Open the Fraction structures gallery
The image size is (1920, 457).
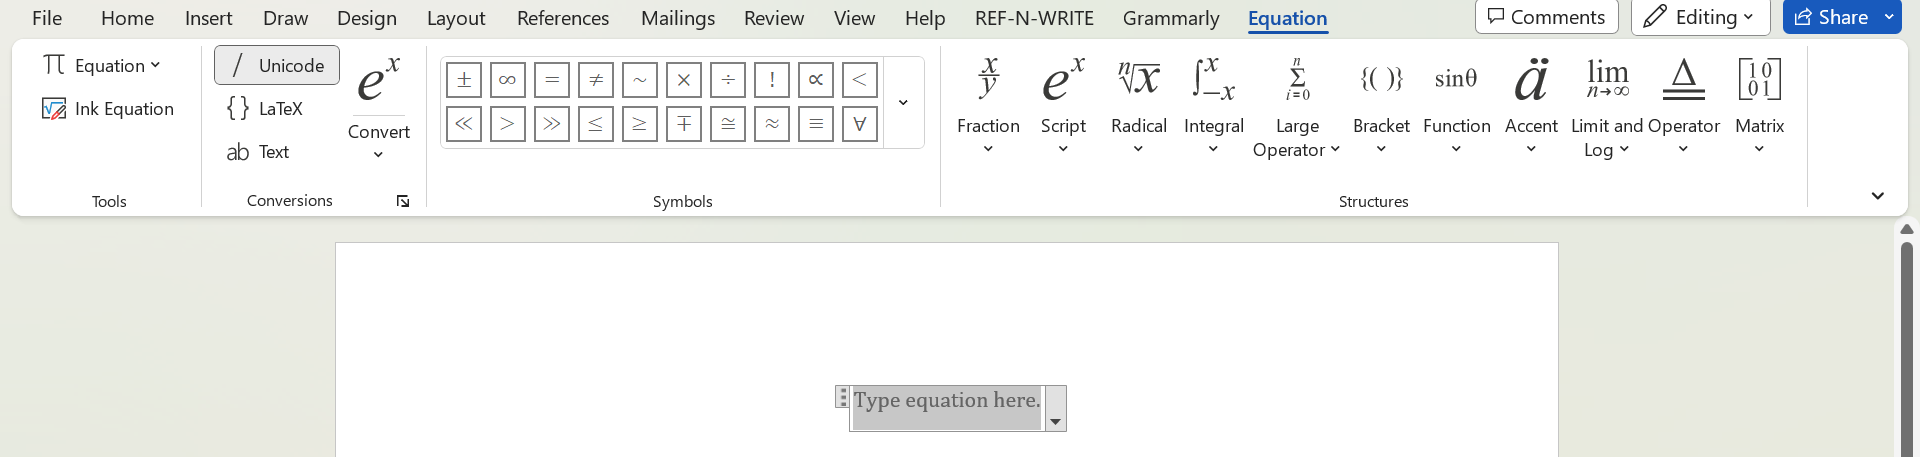pyautogui.click(x=988, y=105)
